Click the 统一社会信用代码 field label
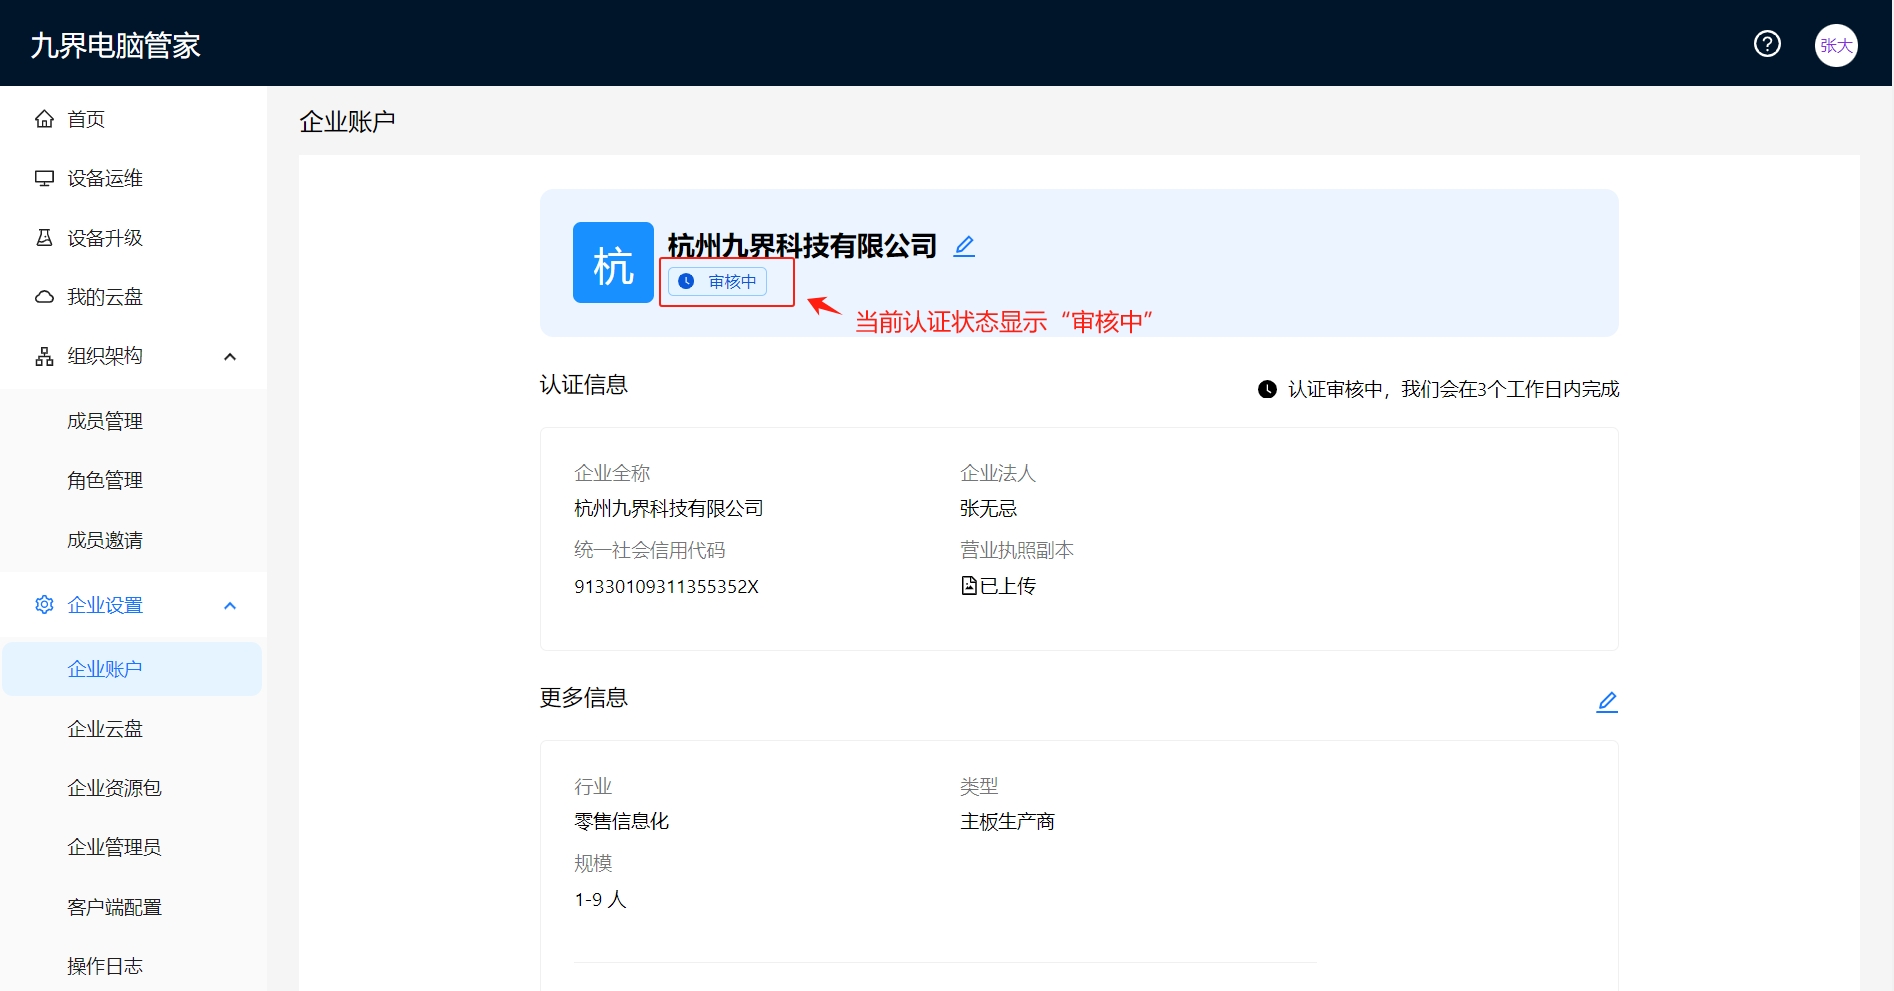The width and height of the screenshot is (1894, 991). coord(649,550)
